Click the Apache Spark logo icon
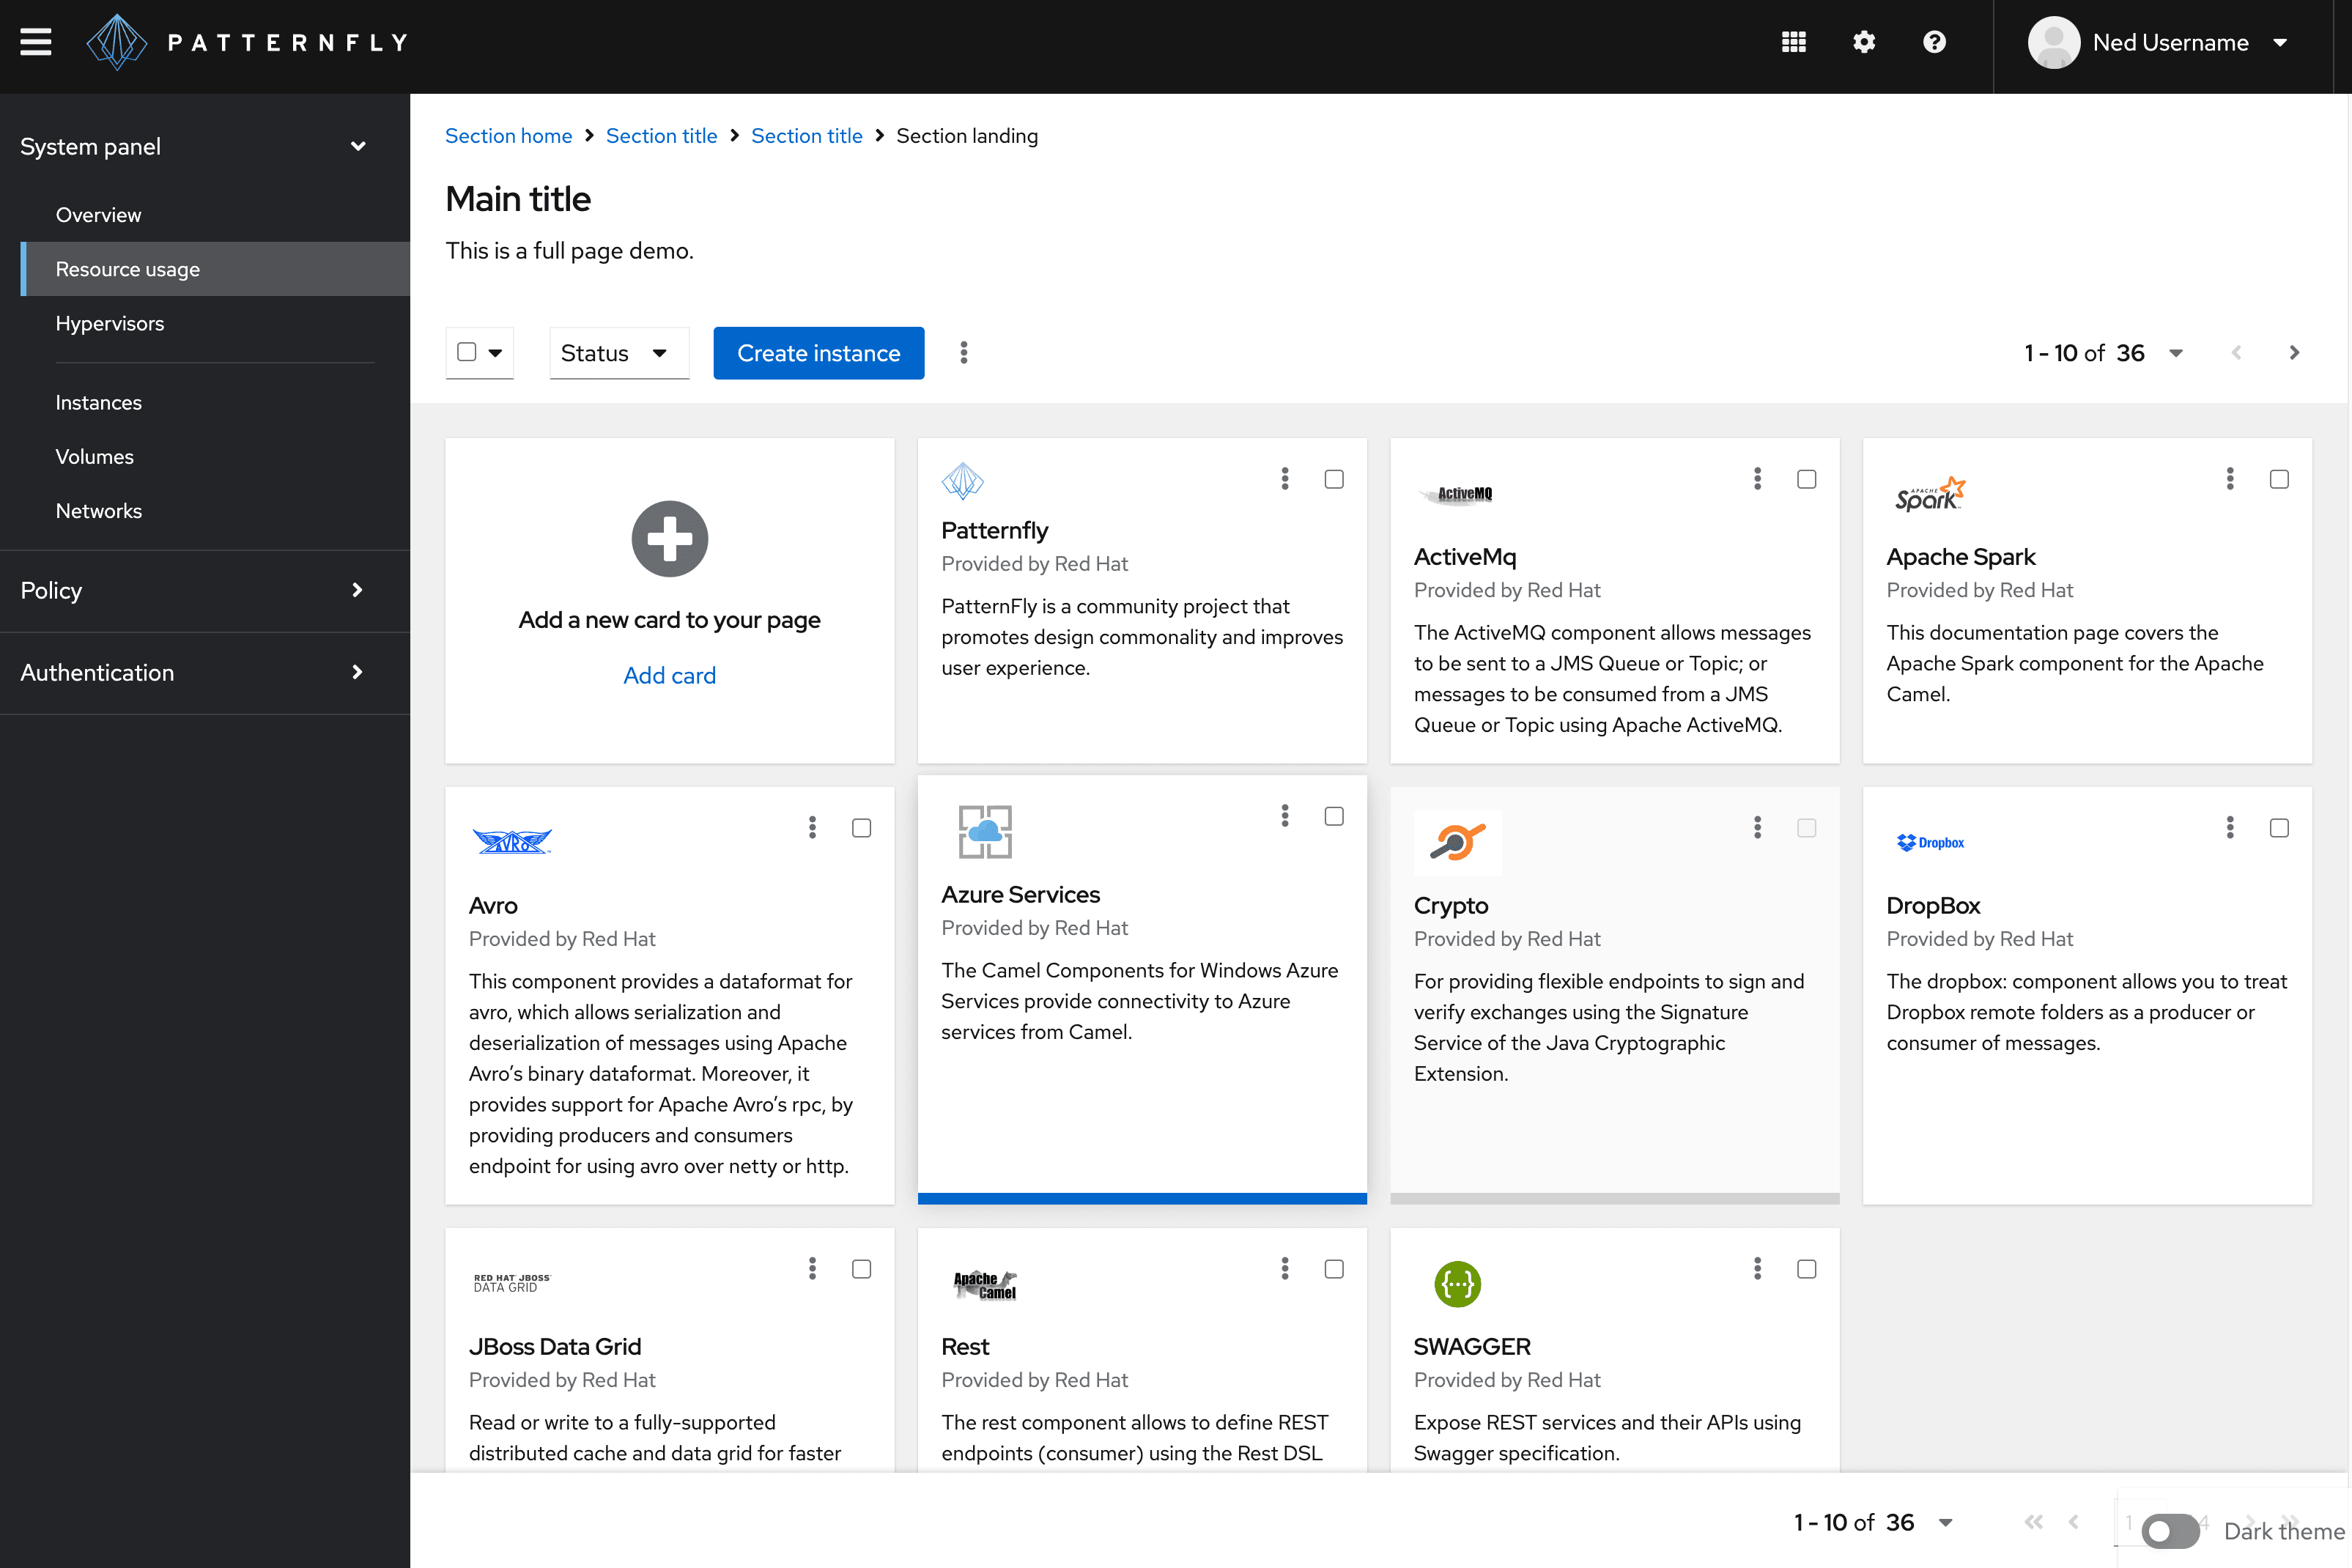 [1928, 495]
